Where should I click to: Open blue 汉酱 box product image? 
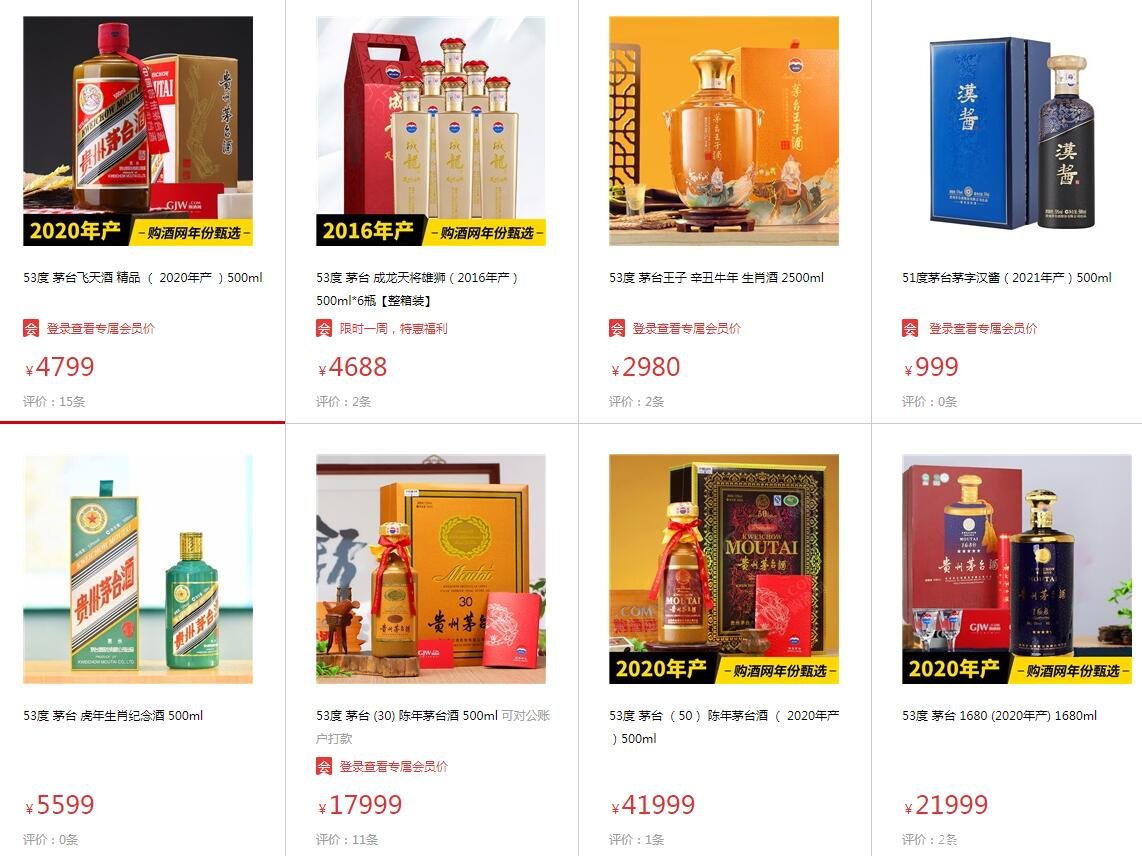click(x=1017, y=131)
